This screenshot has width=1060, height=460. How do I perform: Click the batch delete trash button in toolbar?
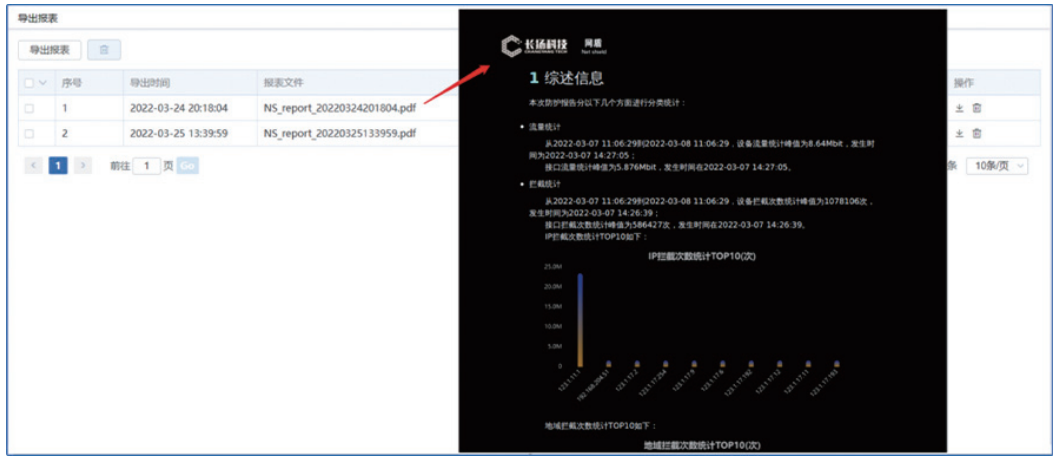104,50
